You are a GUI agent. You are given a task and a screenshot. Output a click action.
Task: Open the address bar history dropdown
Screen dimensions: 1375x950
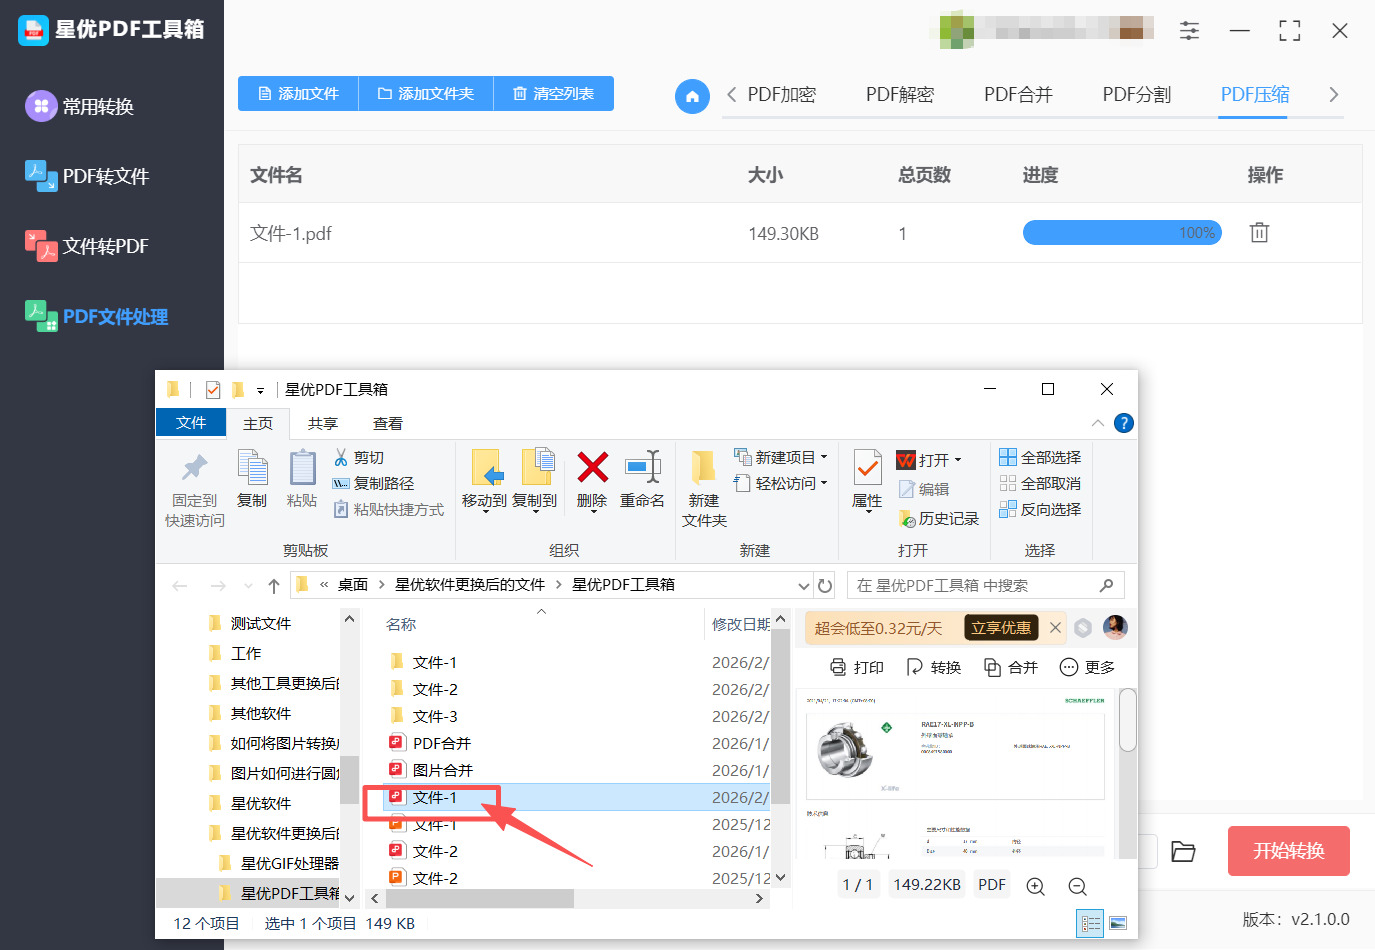tap(804, 585)
